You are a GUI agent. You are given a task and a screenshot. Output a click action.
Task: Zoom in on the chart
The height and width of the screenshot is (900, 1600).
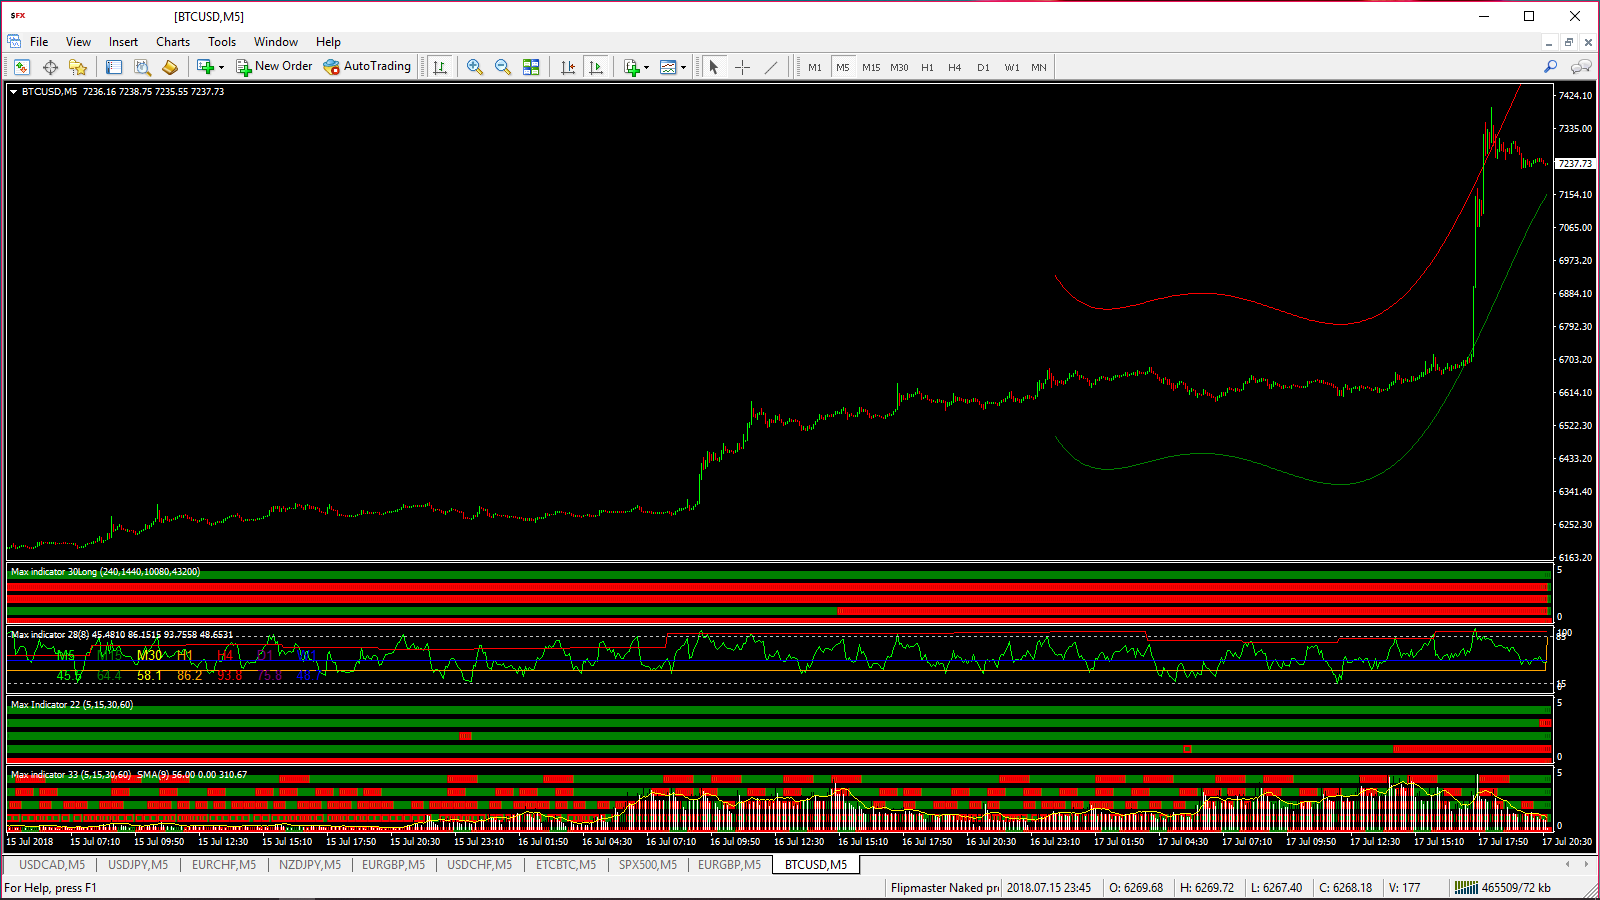coord(475,67)
